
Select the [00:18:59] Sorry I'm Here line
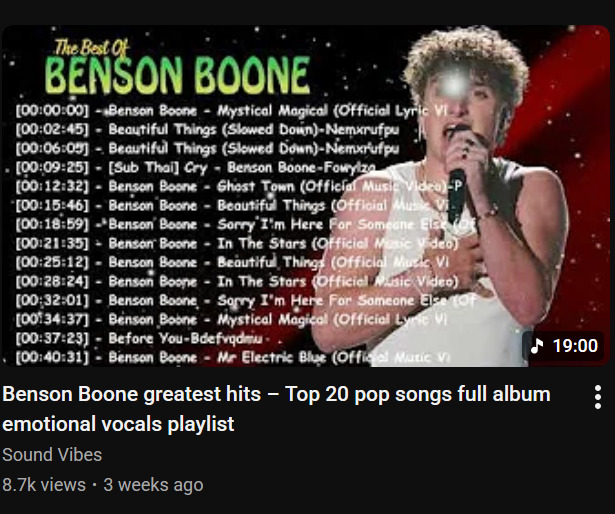click(245, 224)
